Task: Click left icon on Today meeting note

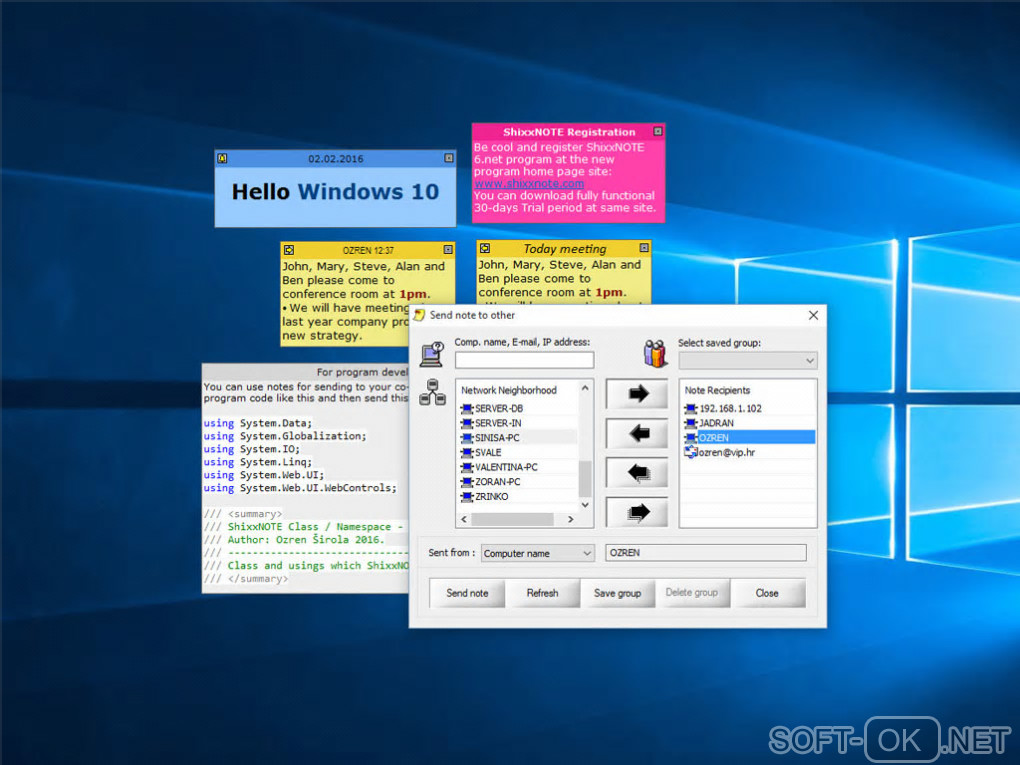Action: click(485, 248)
